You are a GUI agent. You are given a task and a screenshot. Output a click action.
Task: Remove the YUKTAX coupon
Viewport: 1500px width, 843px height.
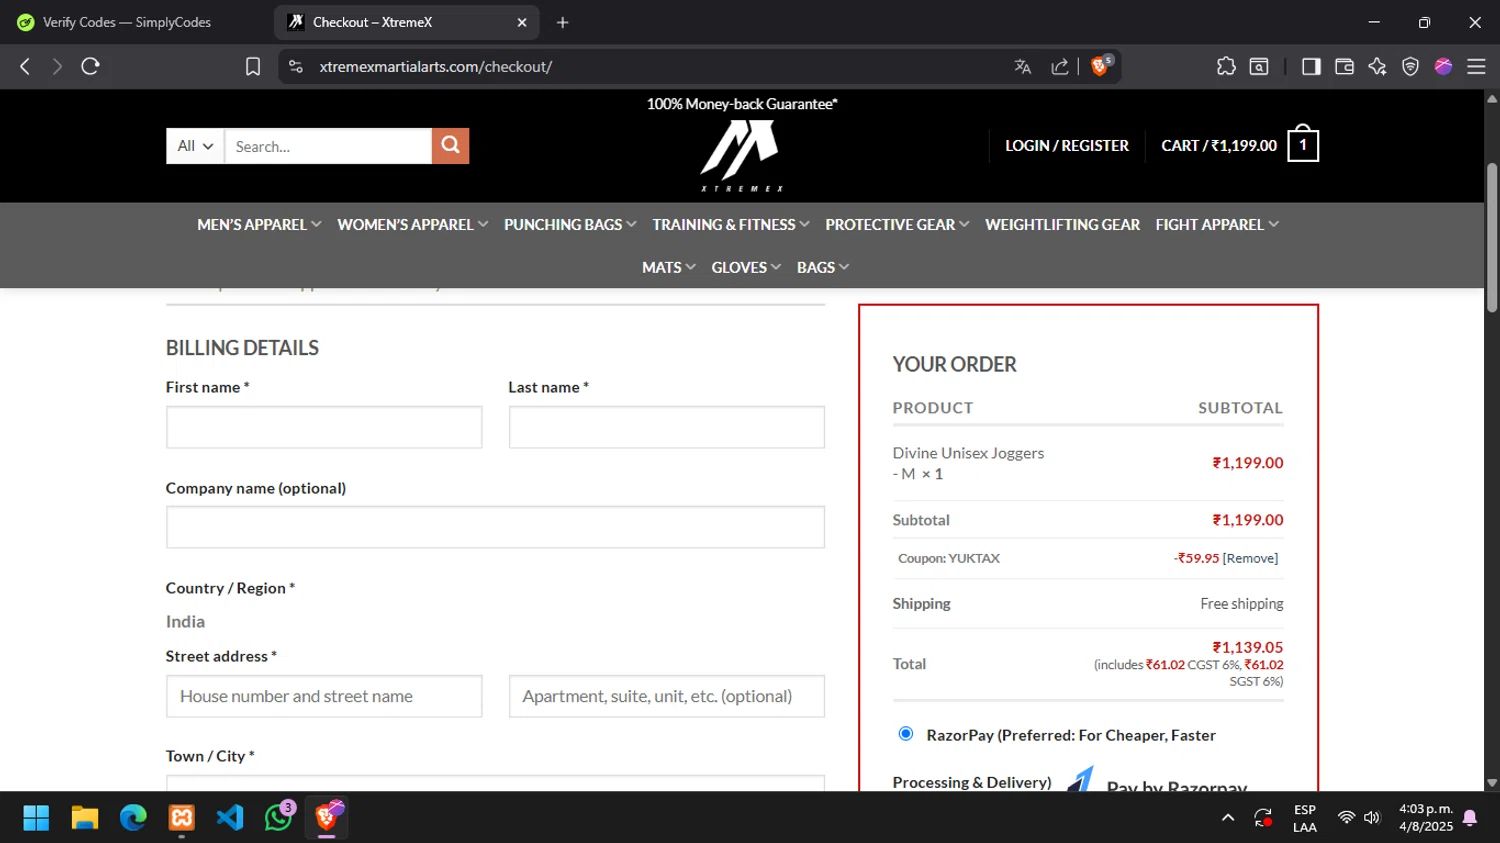click(x=1250, y=558)
